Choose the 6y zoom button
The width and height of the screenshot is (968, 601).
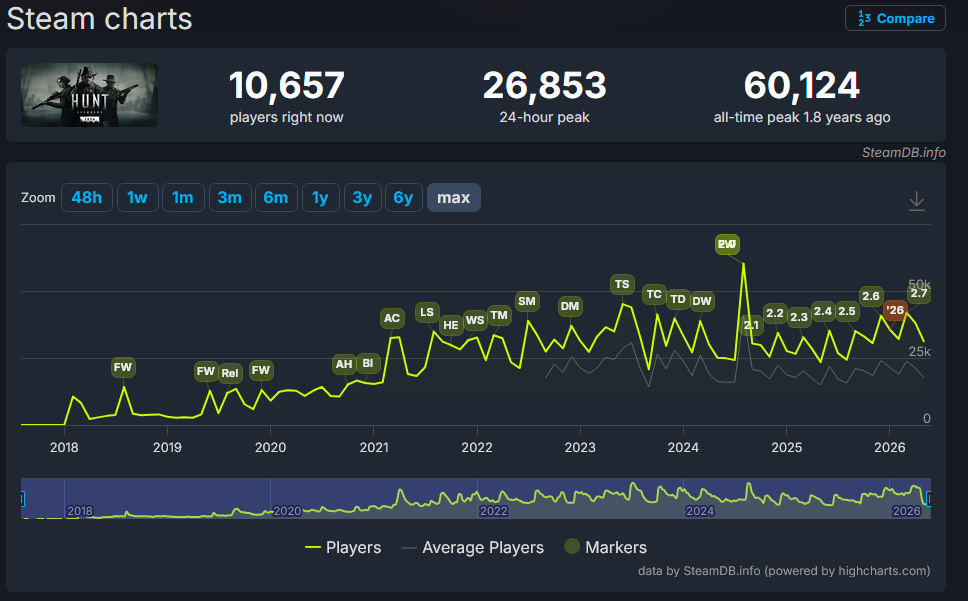point(403,197)
